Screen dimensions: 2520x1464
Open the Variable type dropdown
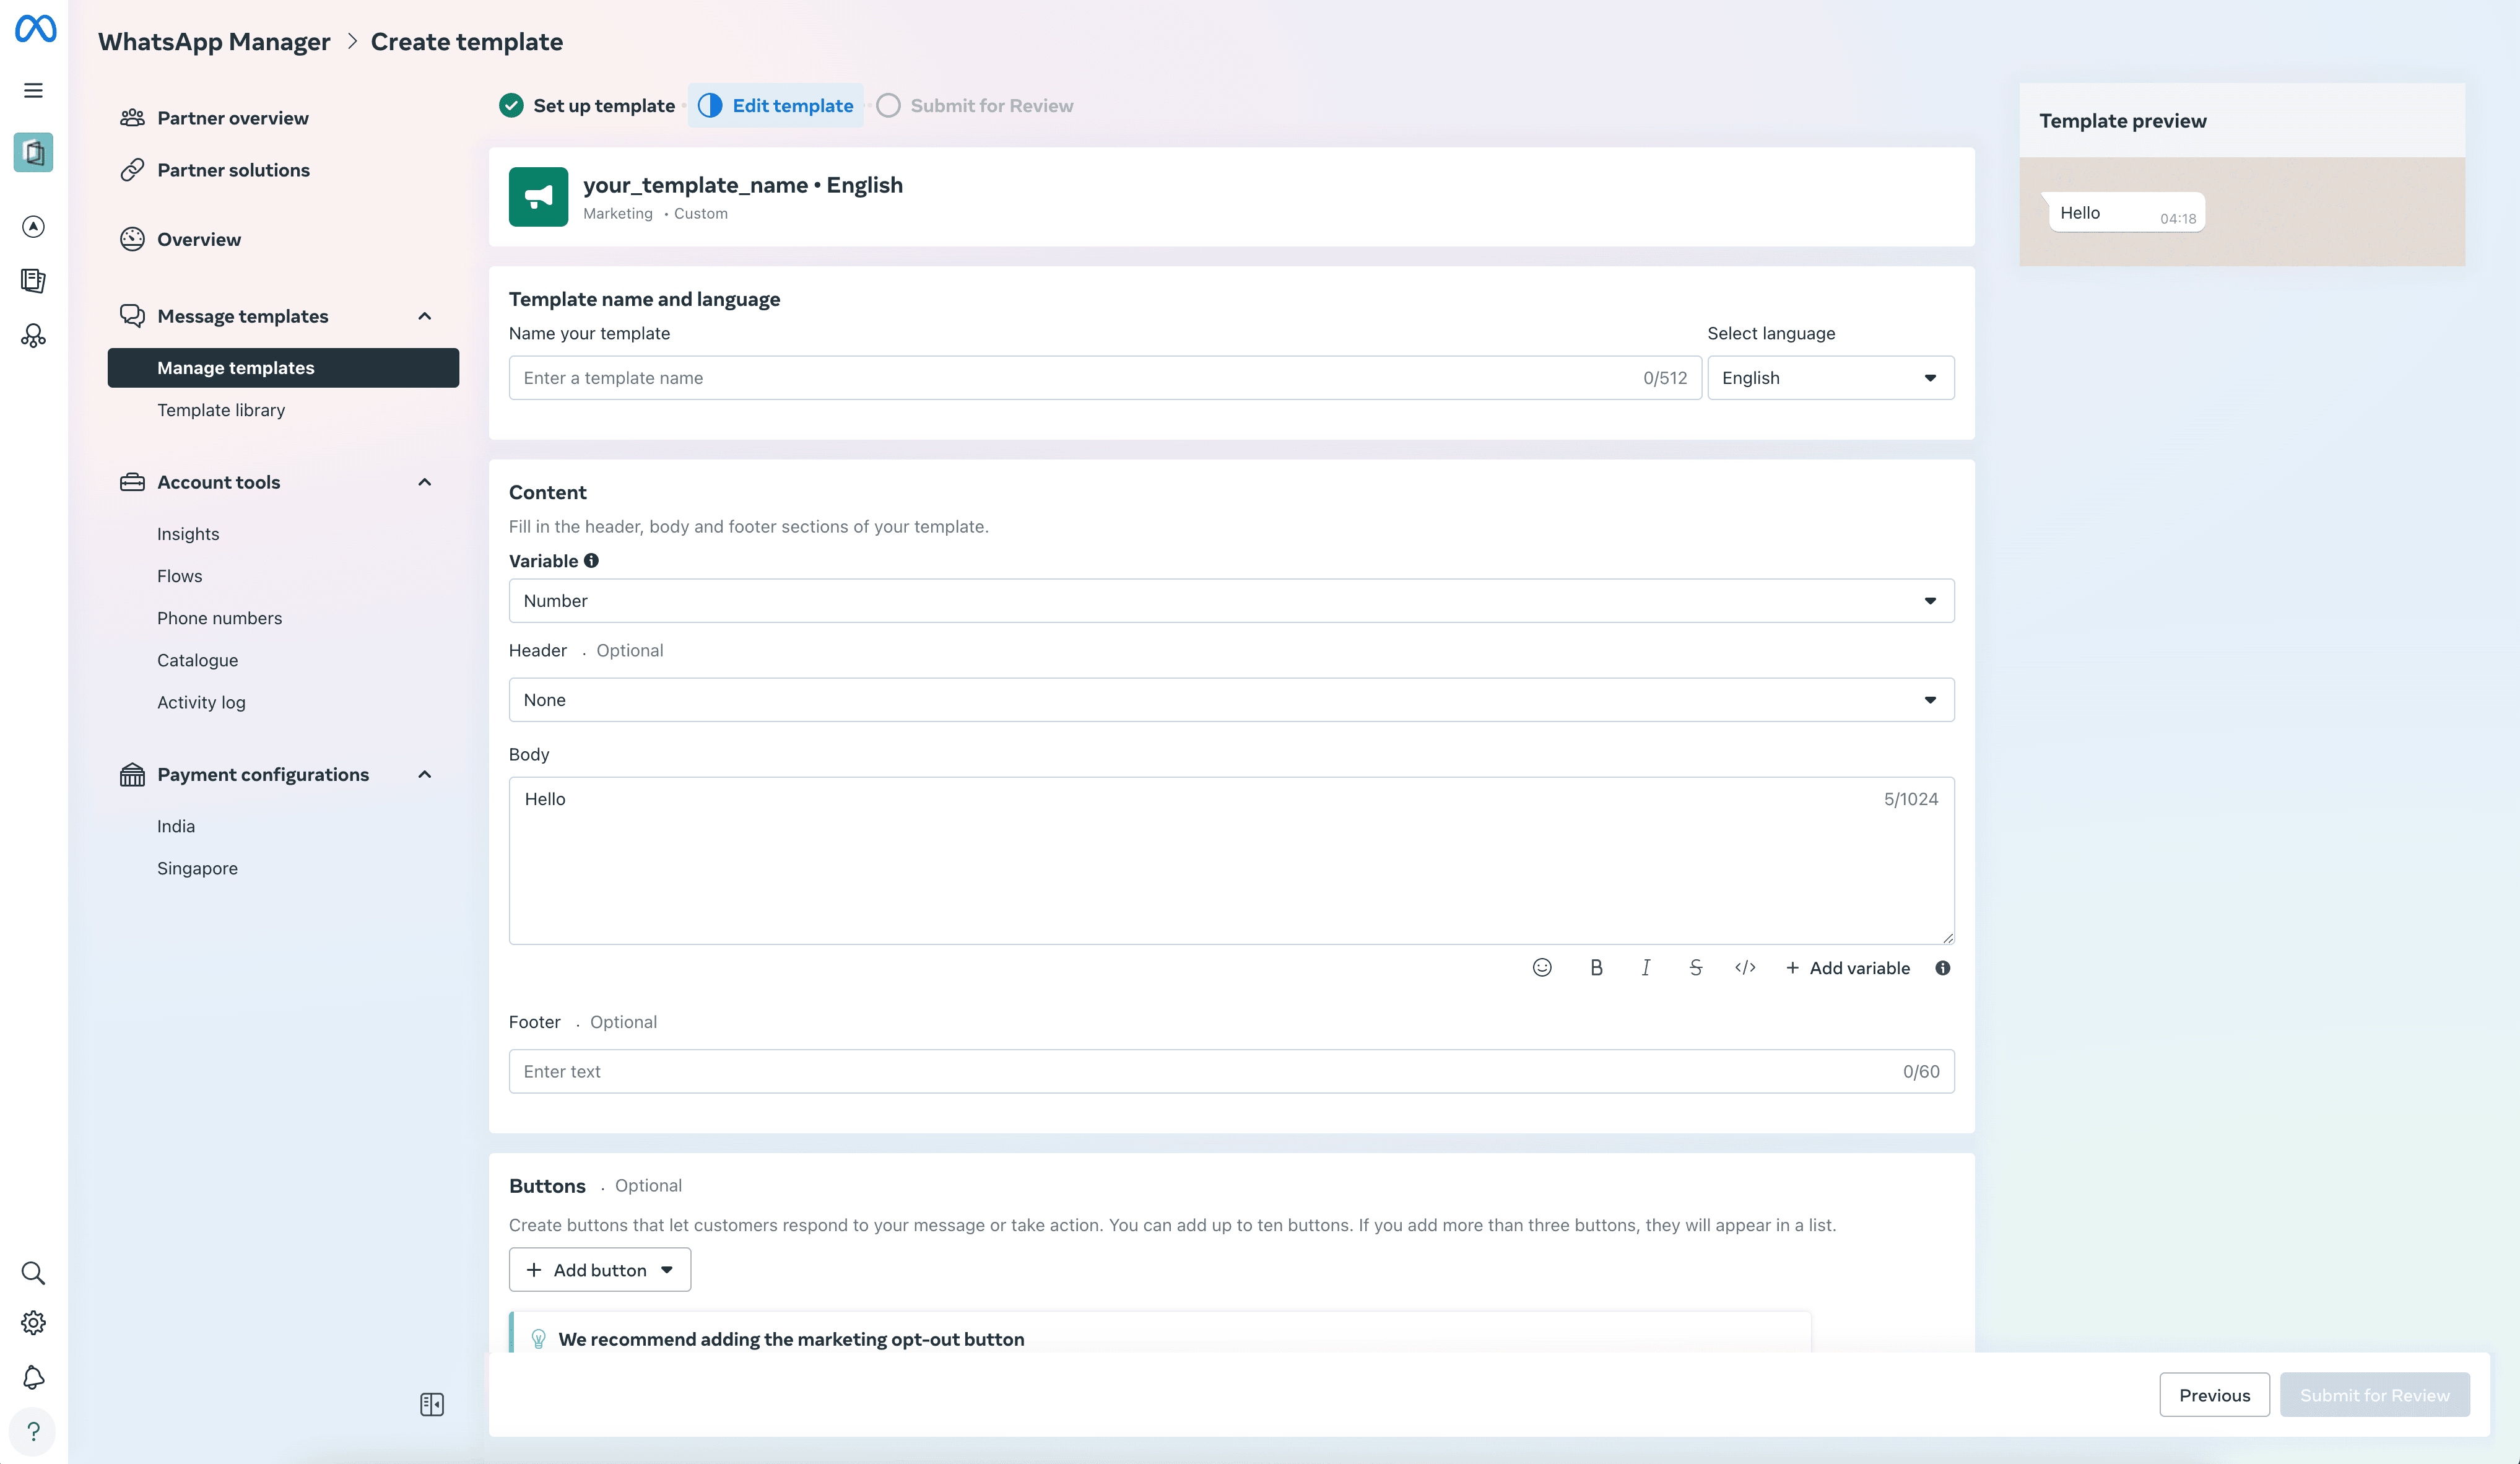click(1231, 601)
